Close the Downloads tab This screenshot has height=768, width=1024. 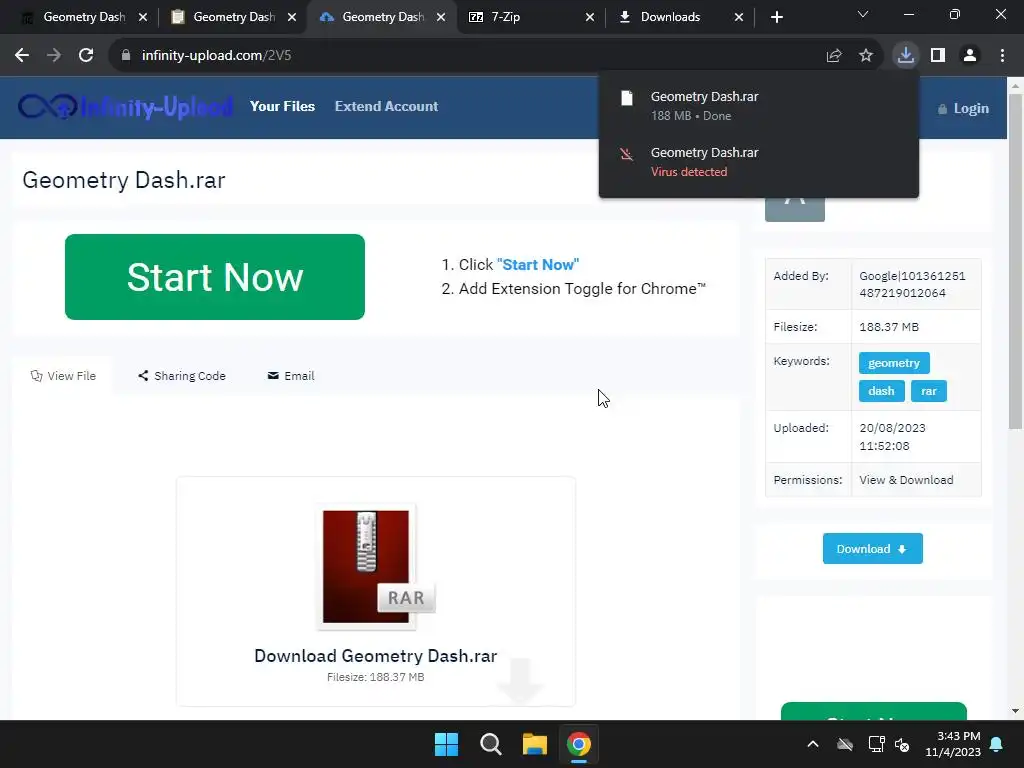point(739,17)
